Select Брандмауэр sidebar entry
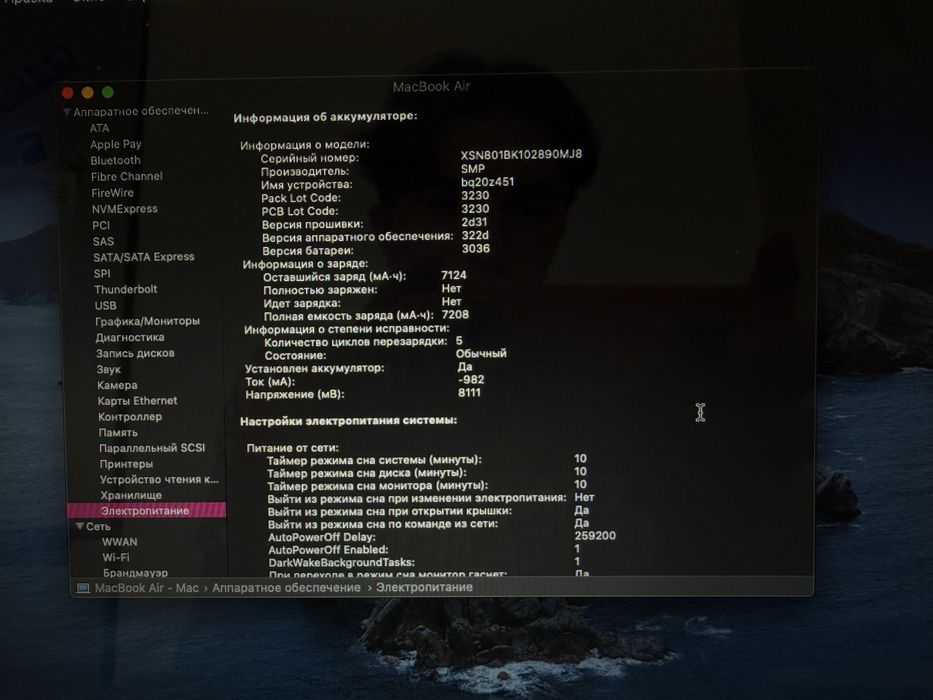 pyautogui.click(x=135, y=572)
